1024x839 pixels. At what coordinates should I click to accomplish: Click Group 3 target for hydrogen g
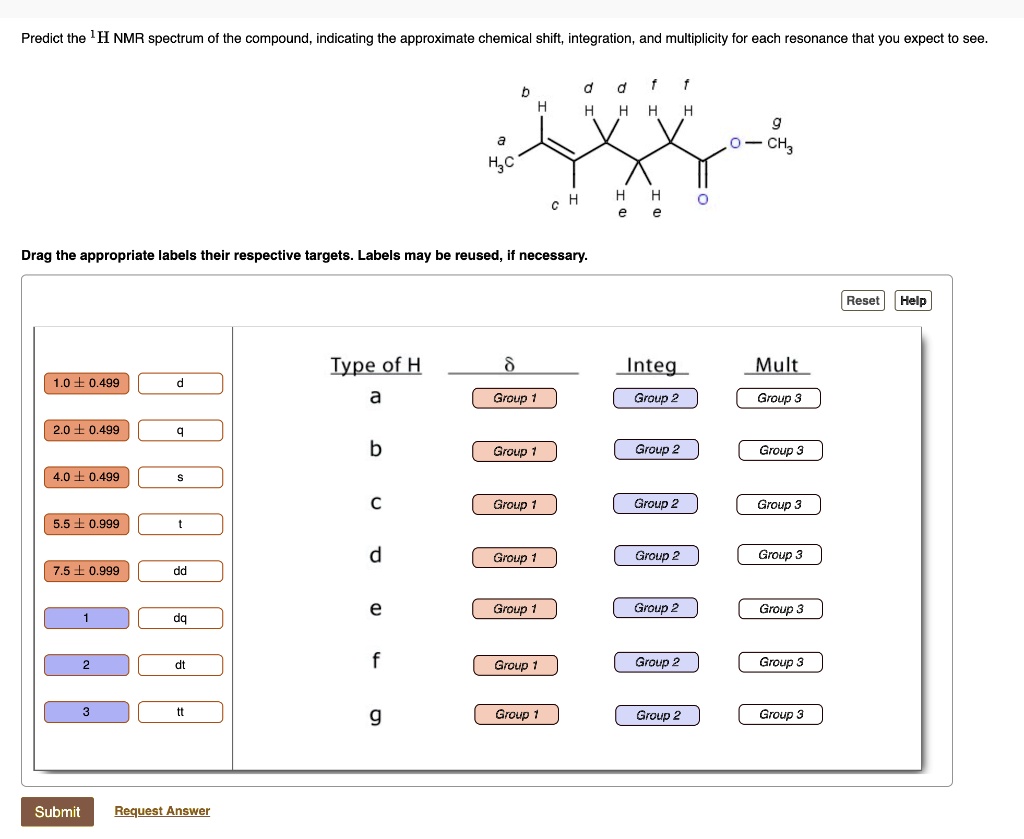[780, 714]
